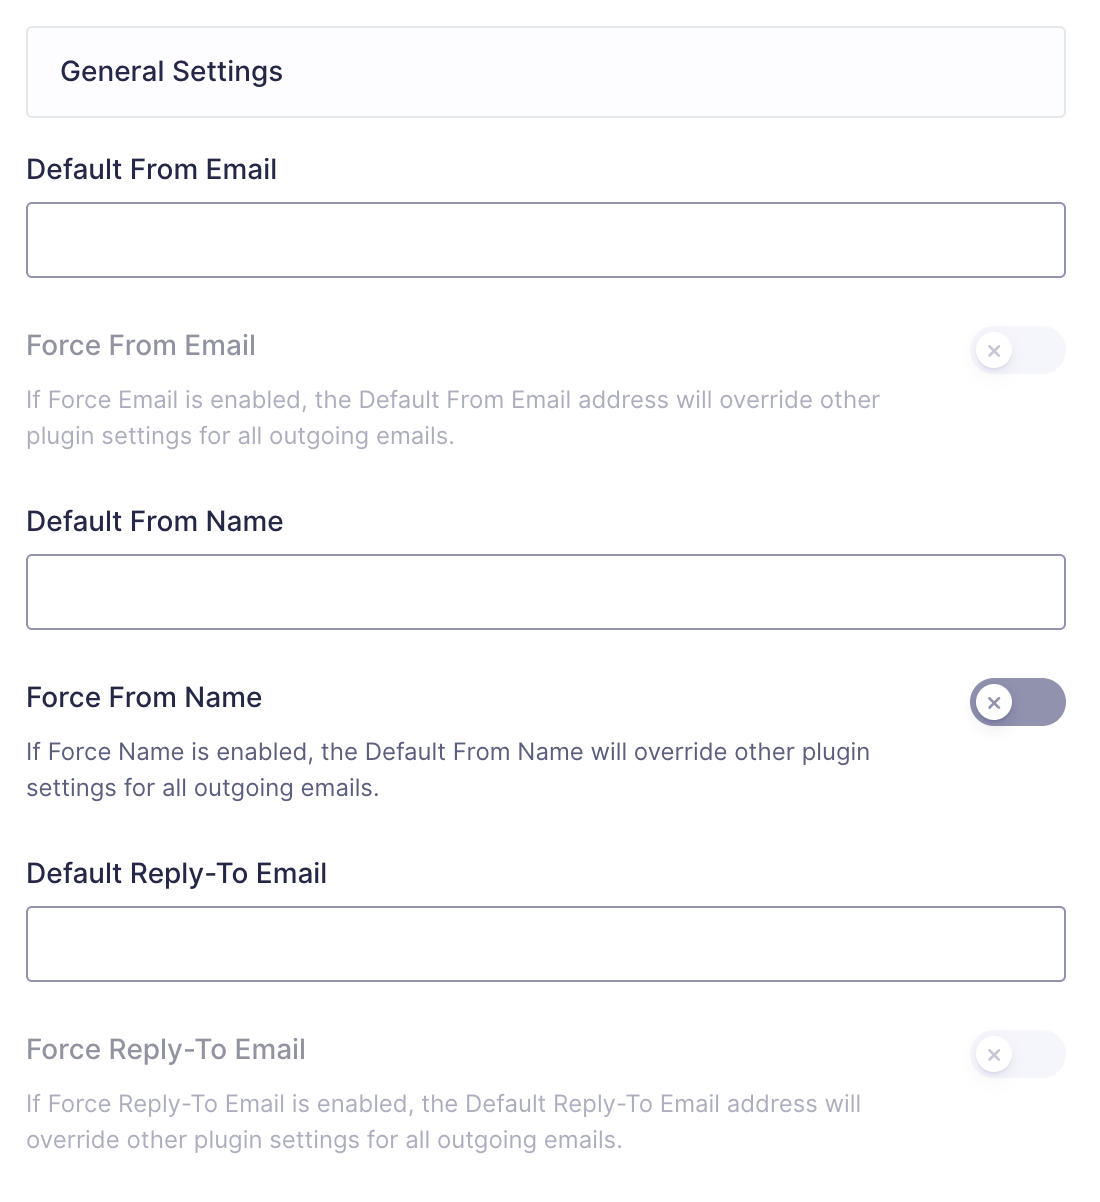Click into the Default From Name field

pyautogui.click(x=546, y=592)
